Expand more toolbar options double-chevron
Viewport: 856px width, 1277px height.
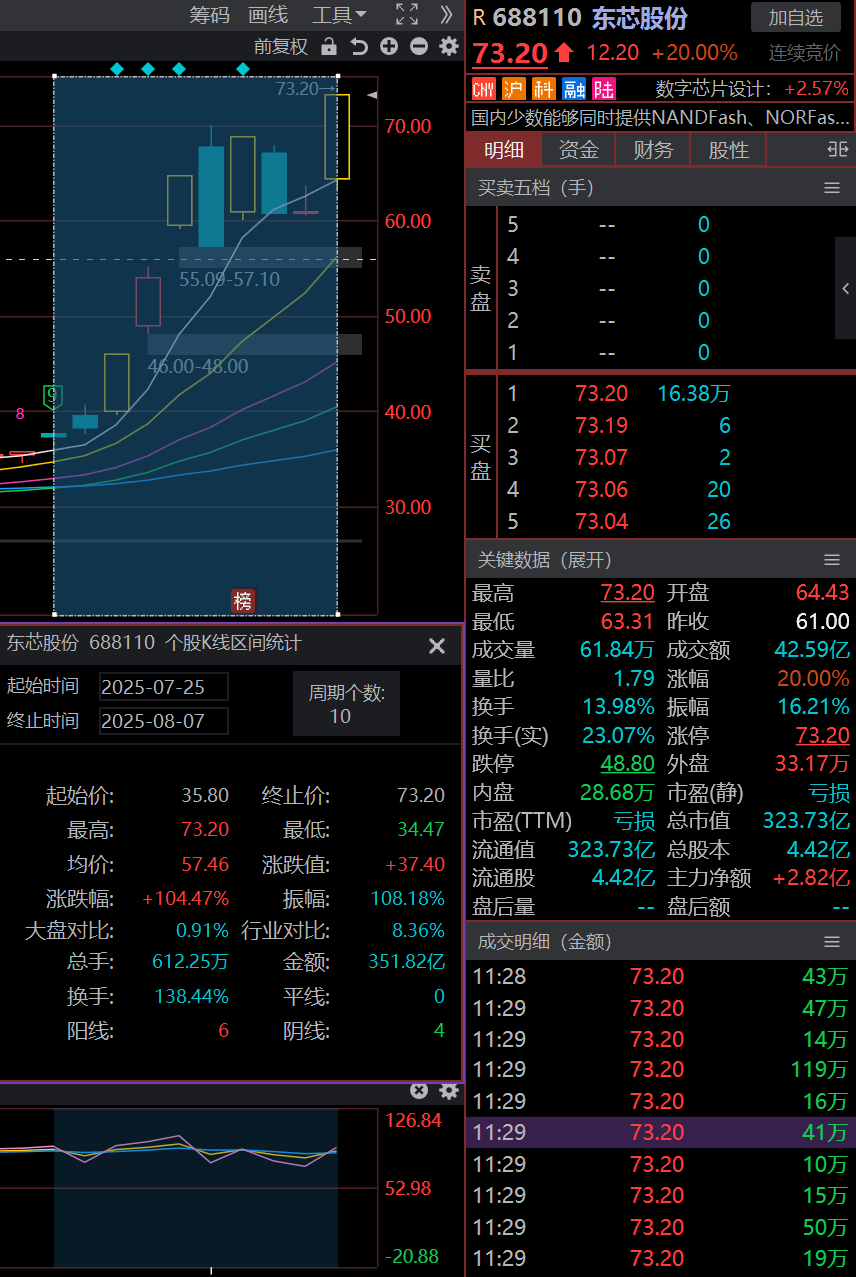446,14
